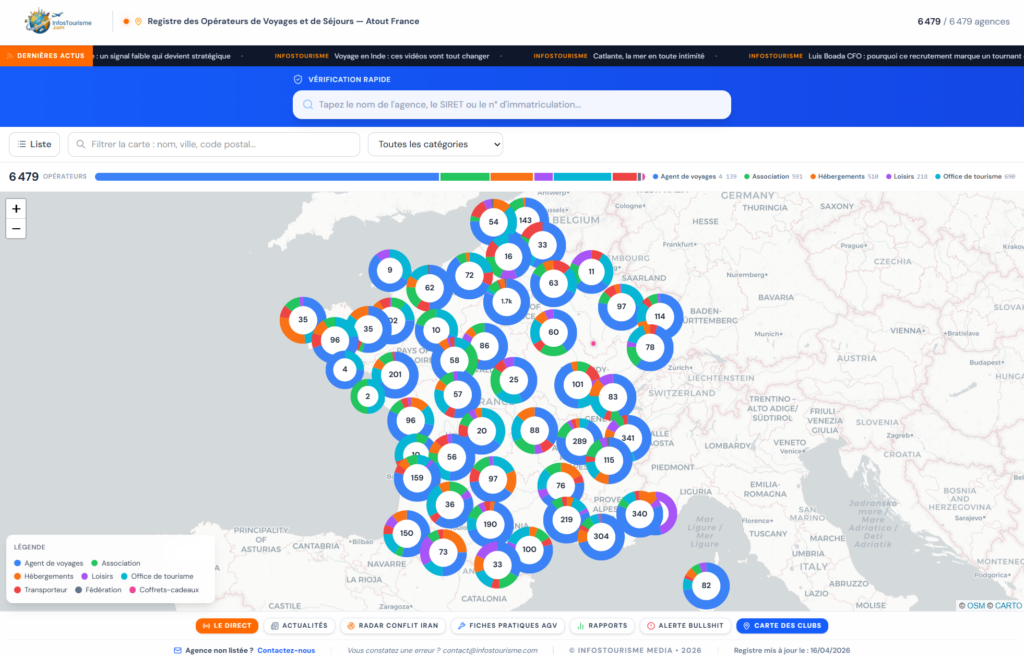1024x657 pixels.
Task: Click the blue segment of the operators bar
Action: (x=267, y=177)
